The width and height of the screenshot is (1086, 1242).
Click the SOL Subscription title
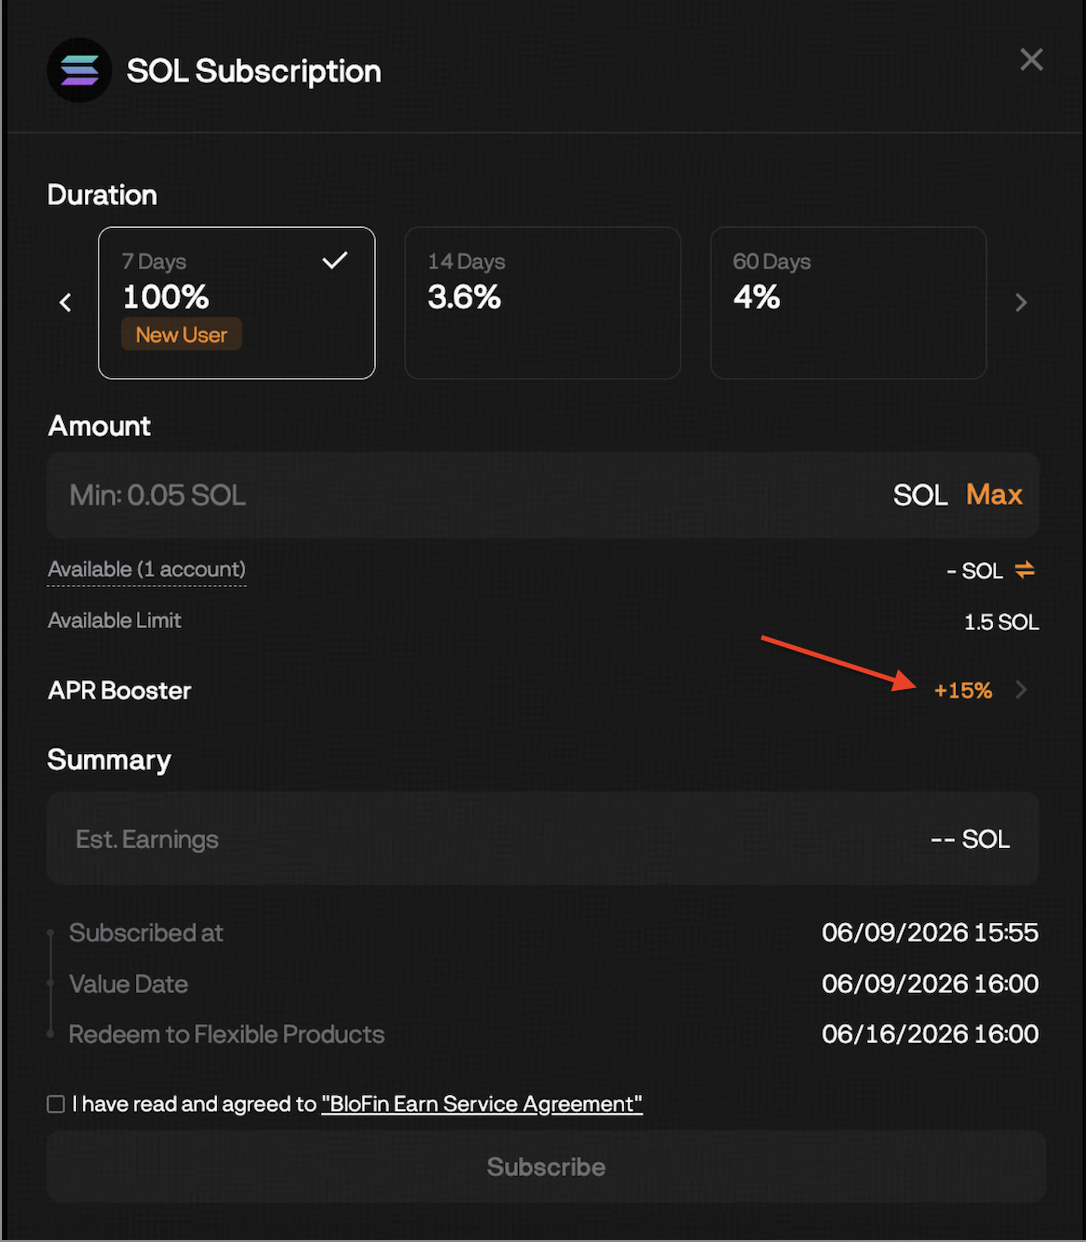pyautogui.click(x=254, y=71)
